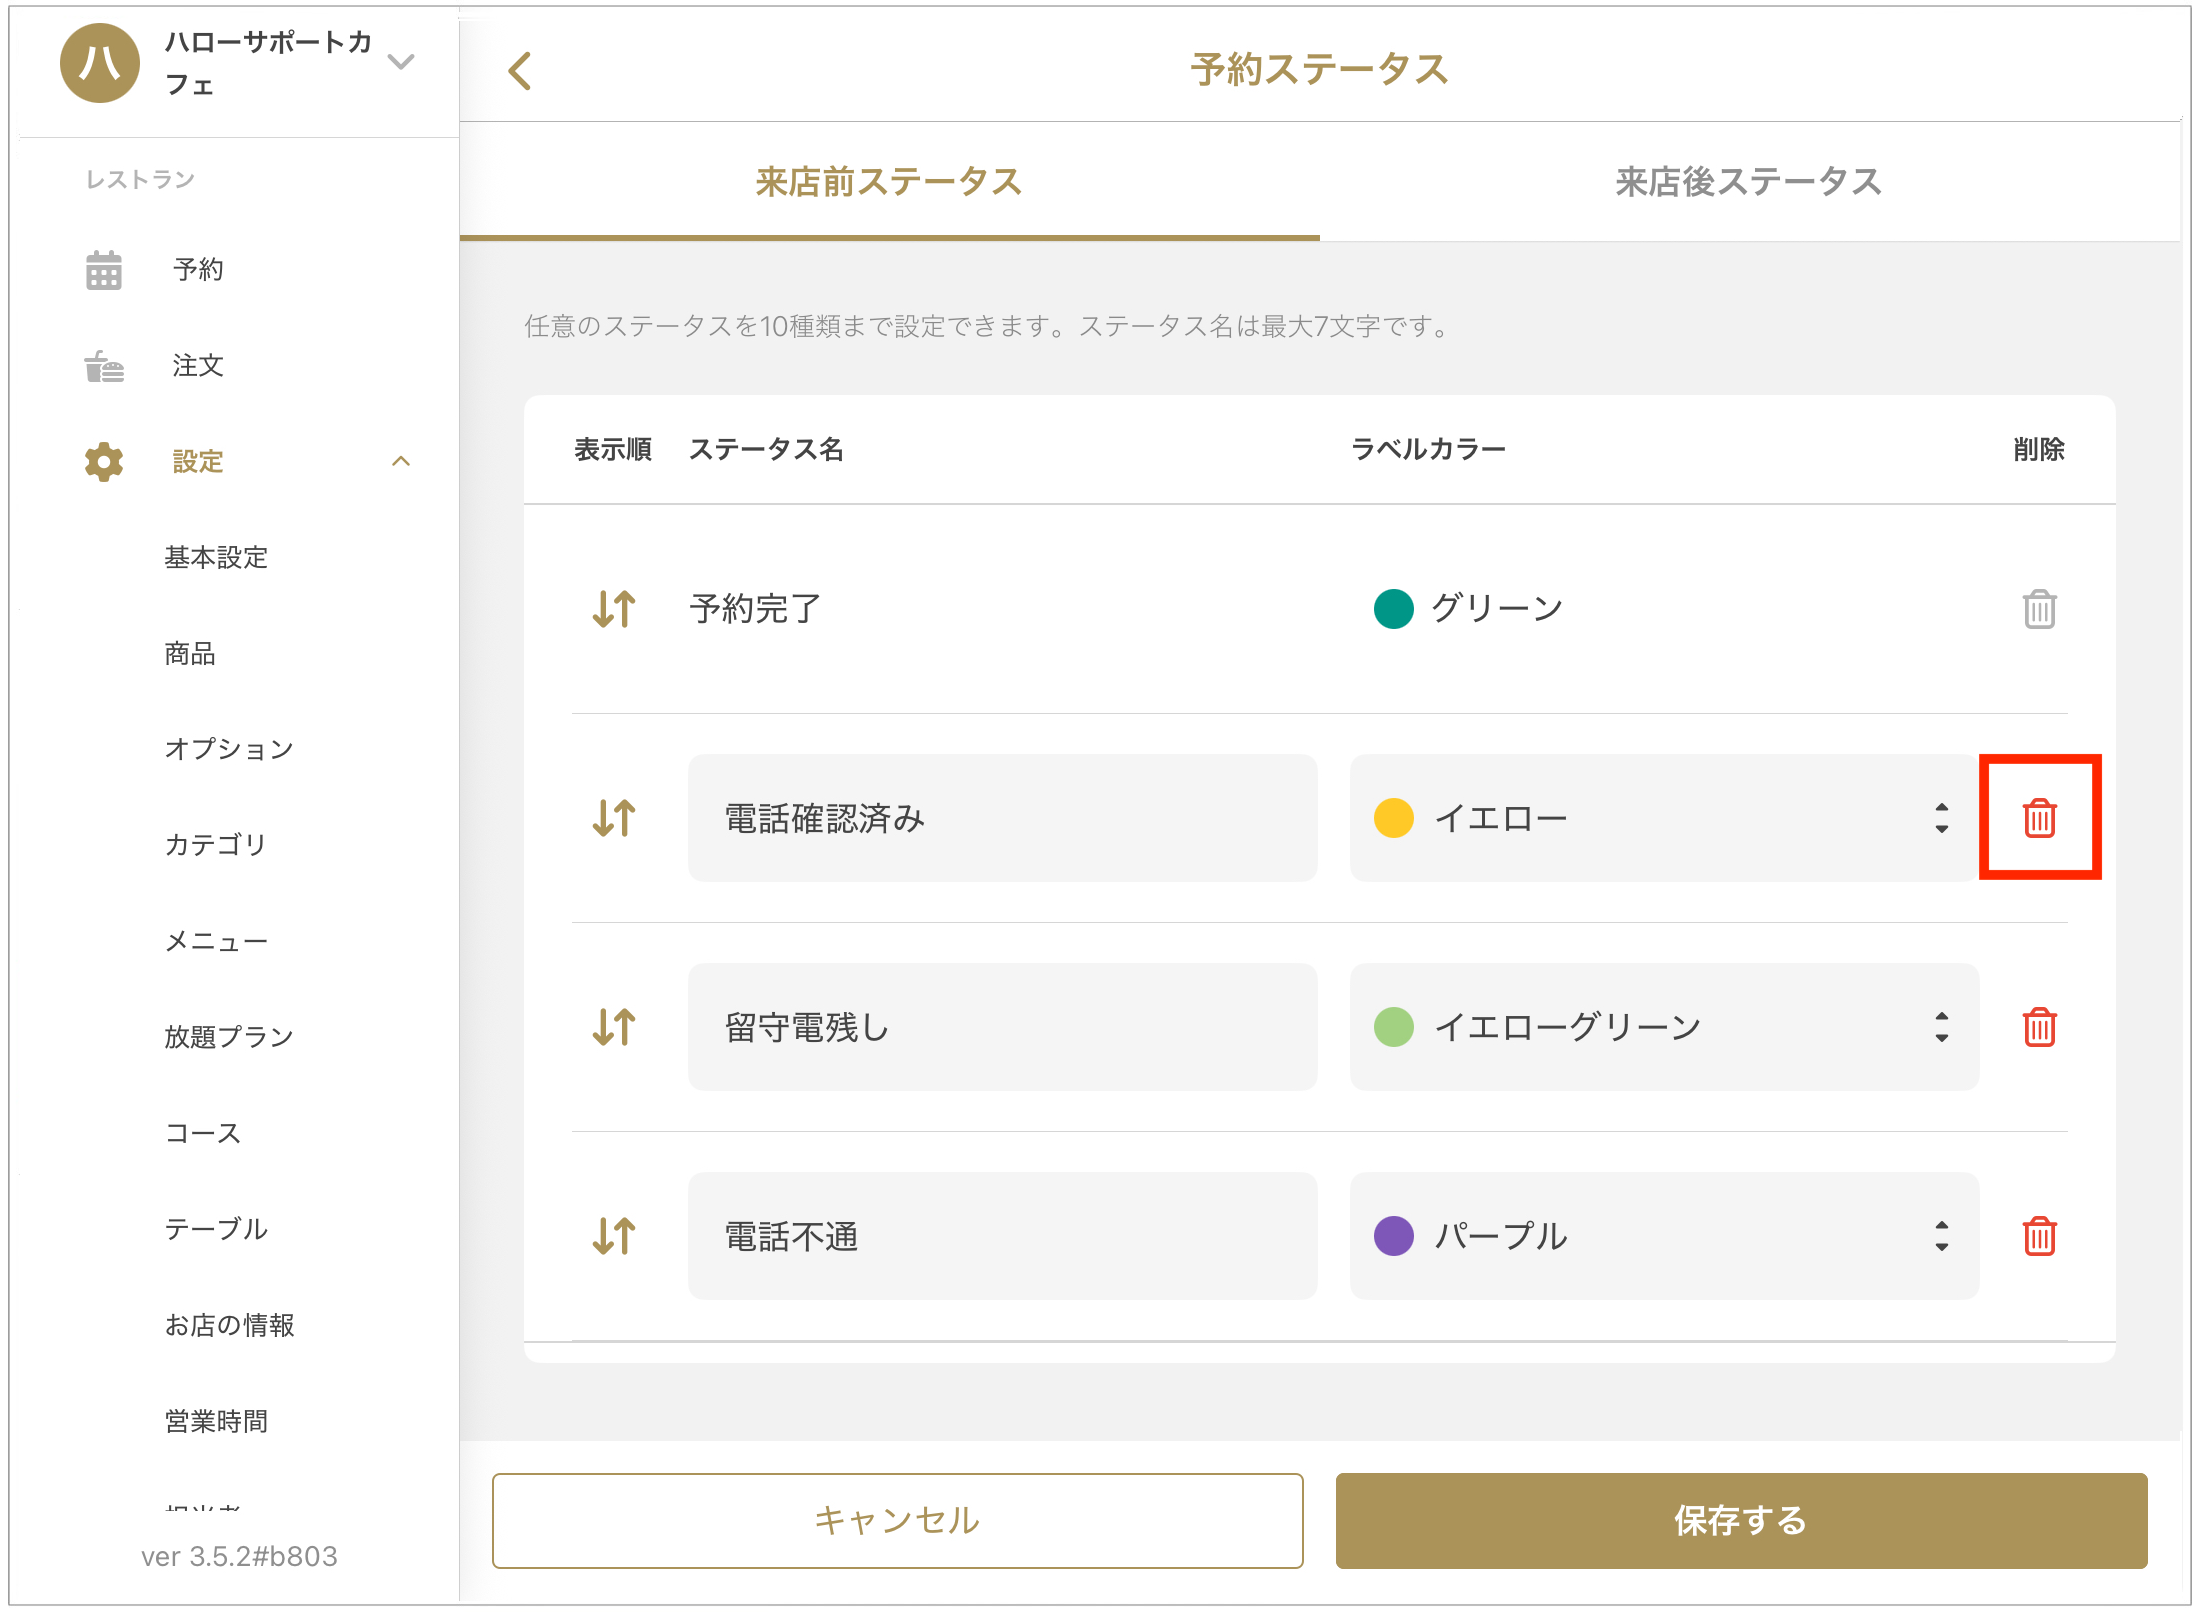
Task: Click the back arrow beside 予約ステータス
Action: click(x=520, y=71)
